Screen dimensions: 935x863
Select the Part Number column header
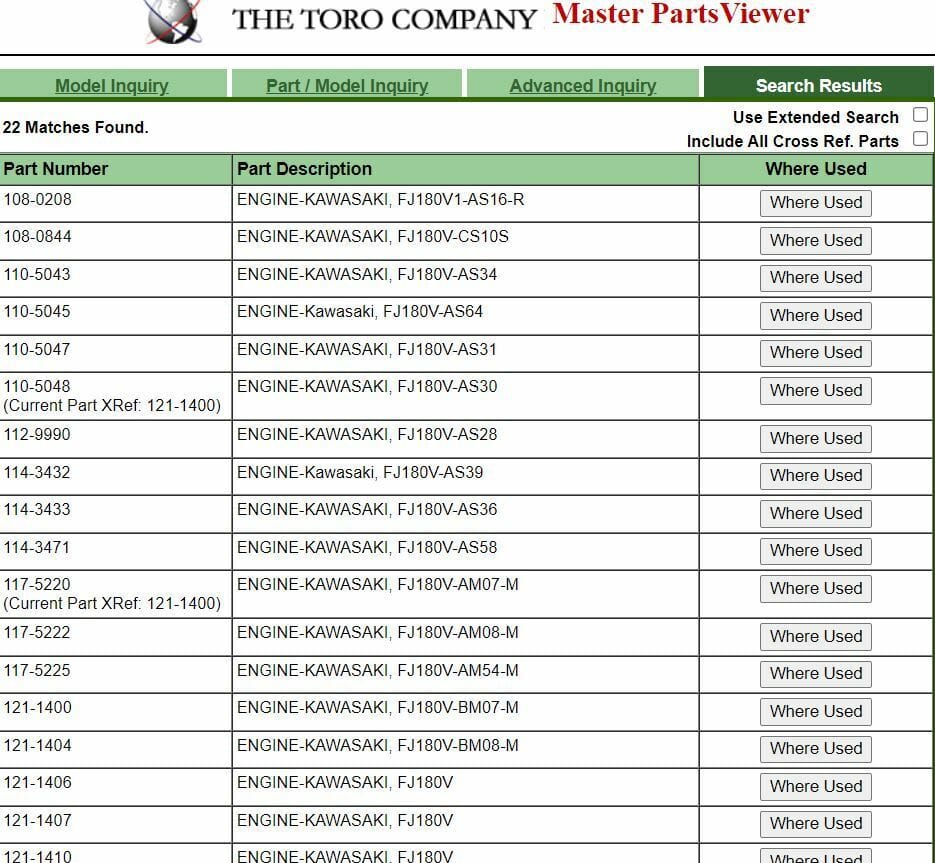click(x=56, y=169)
